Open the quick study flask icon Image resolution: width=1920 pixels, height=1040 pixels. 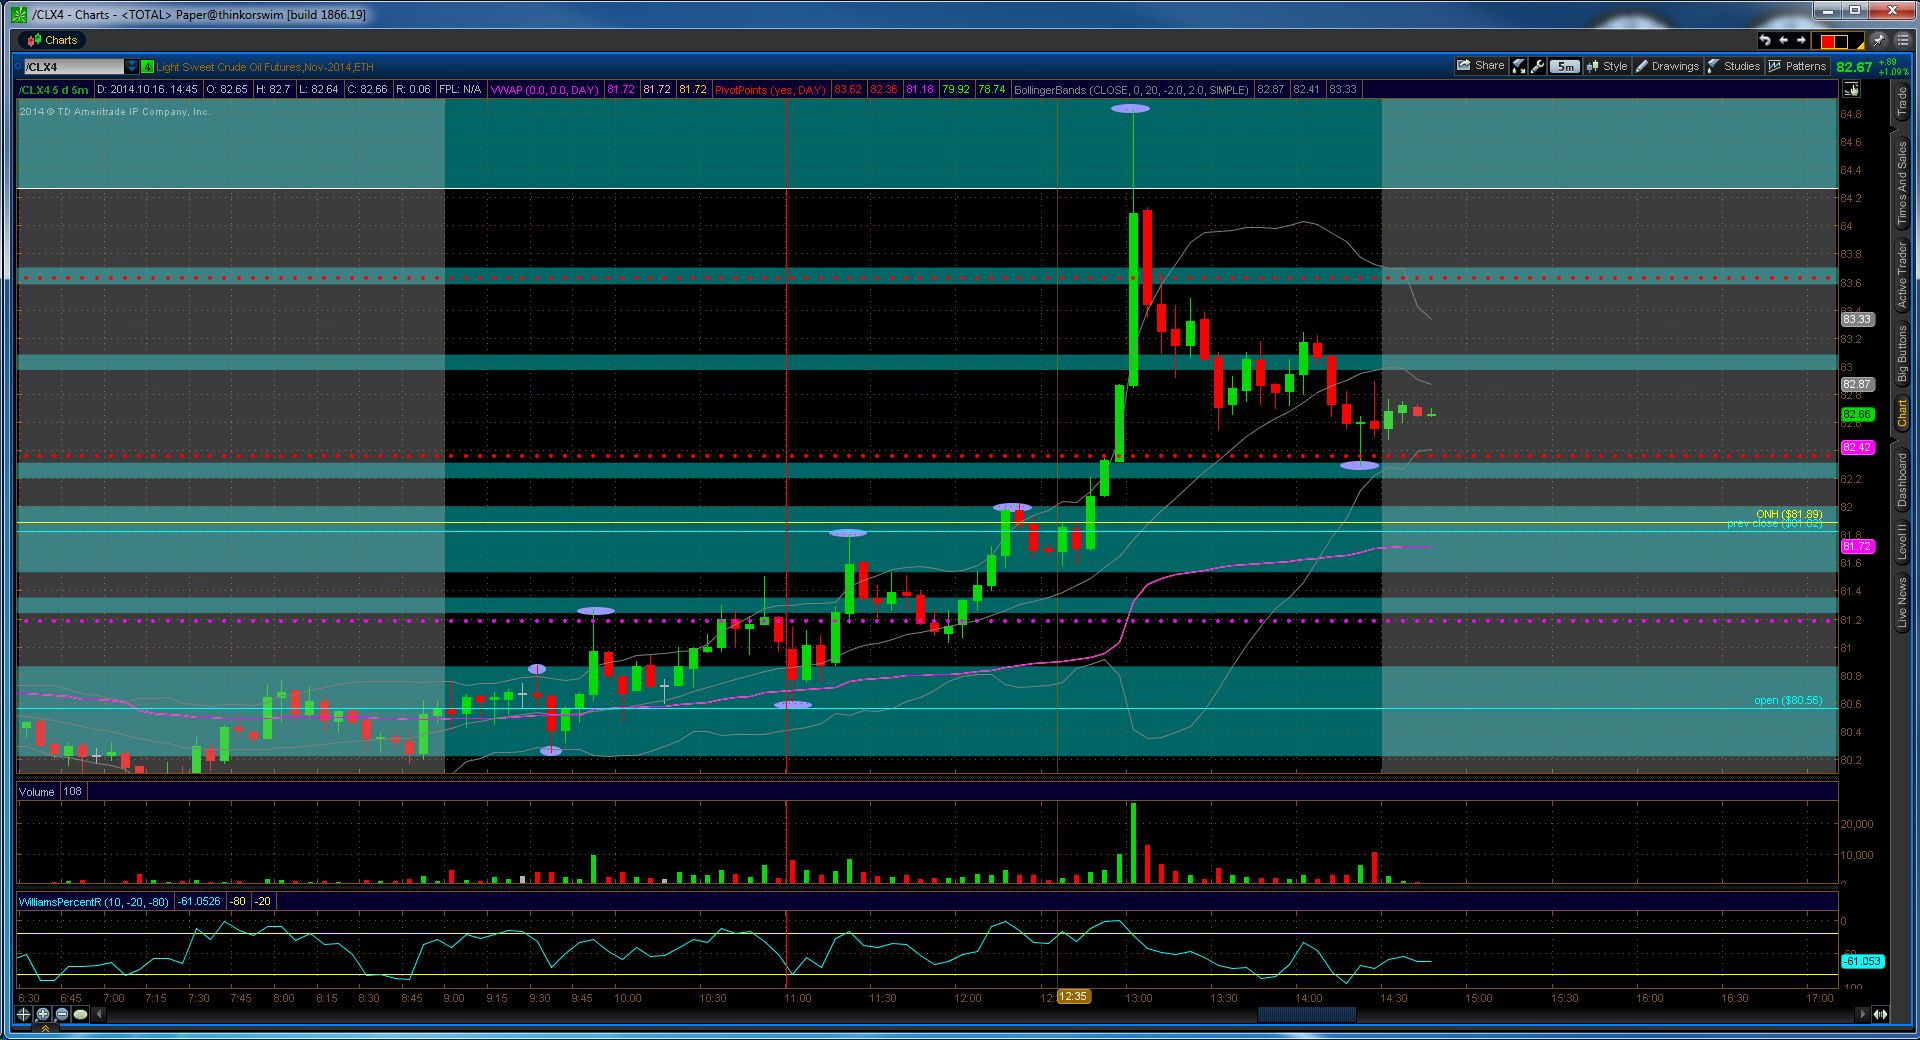tap(1519, 66)
